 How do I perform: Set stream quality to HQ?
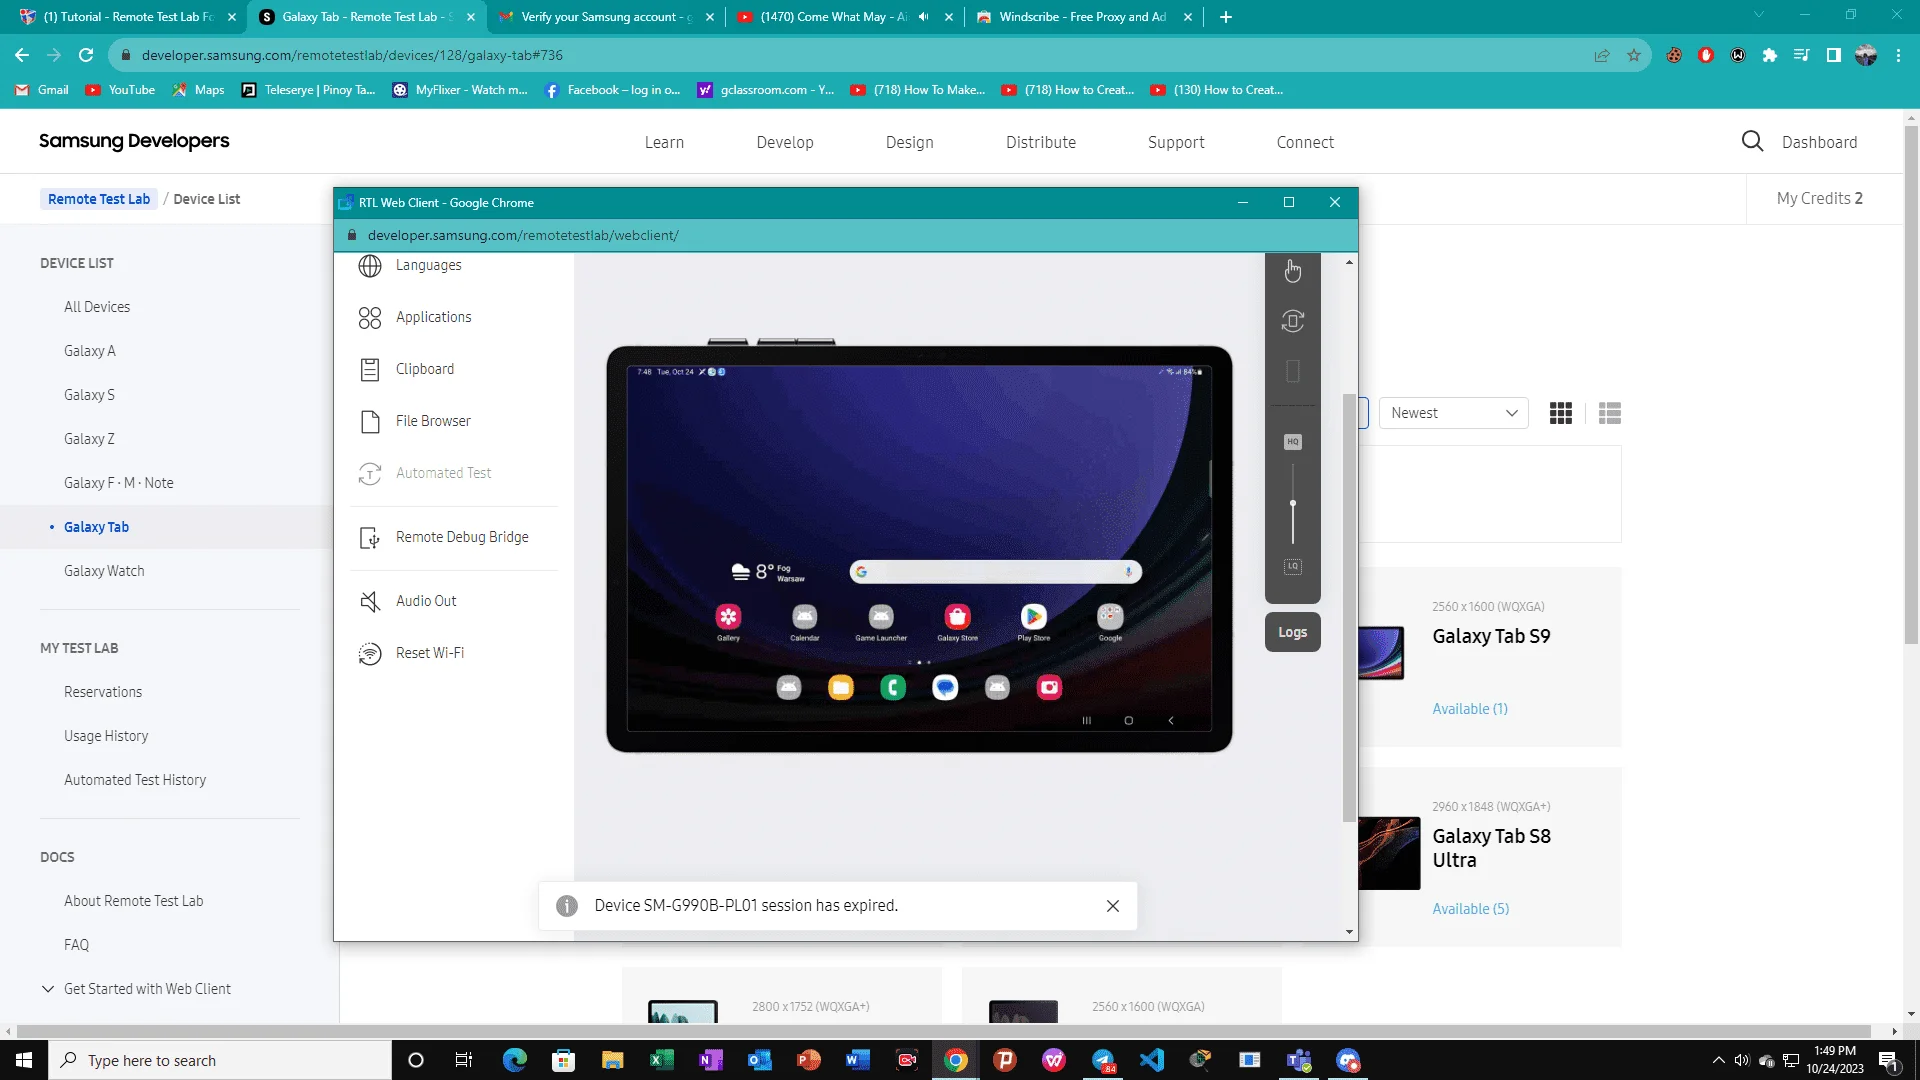(x=1293, y=442)
